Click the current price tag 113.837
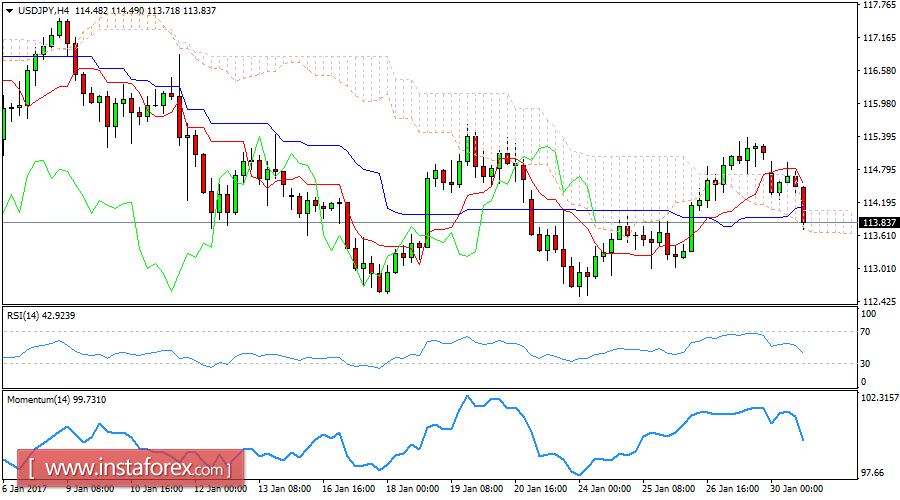This screenshot has height=500, width=900. [879, 222]
